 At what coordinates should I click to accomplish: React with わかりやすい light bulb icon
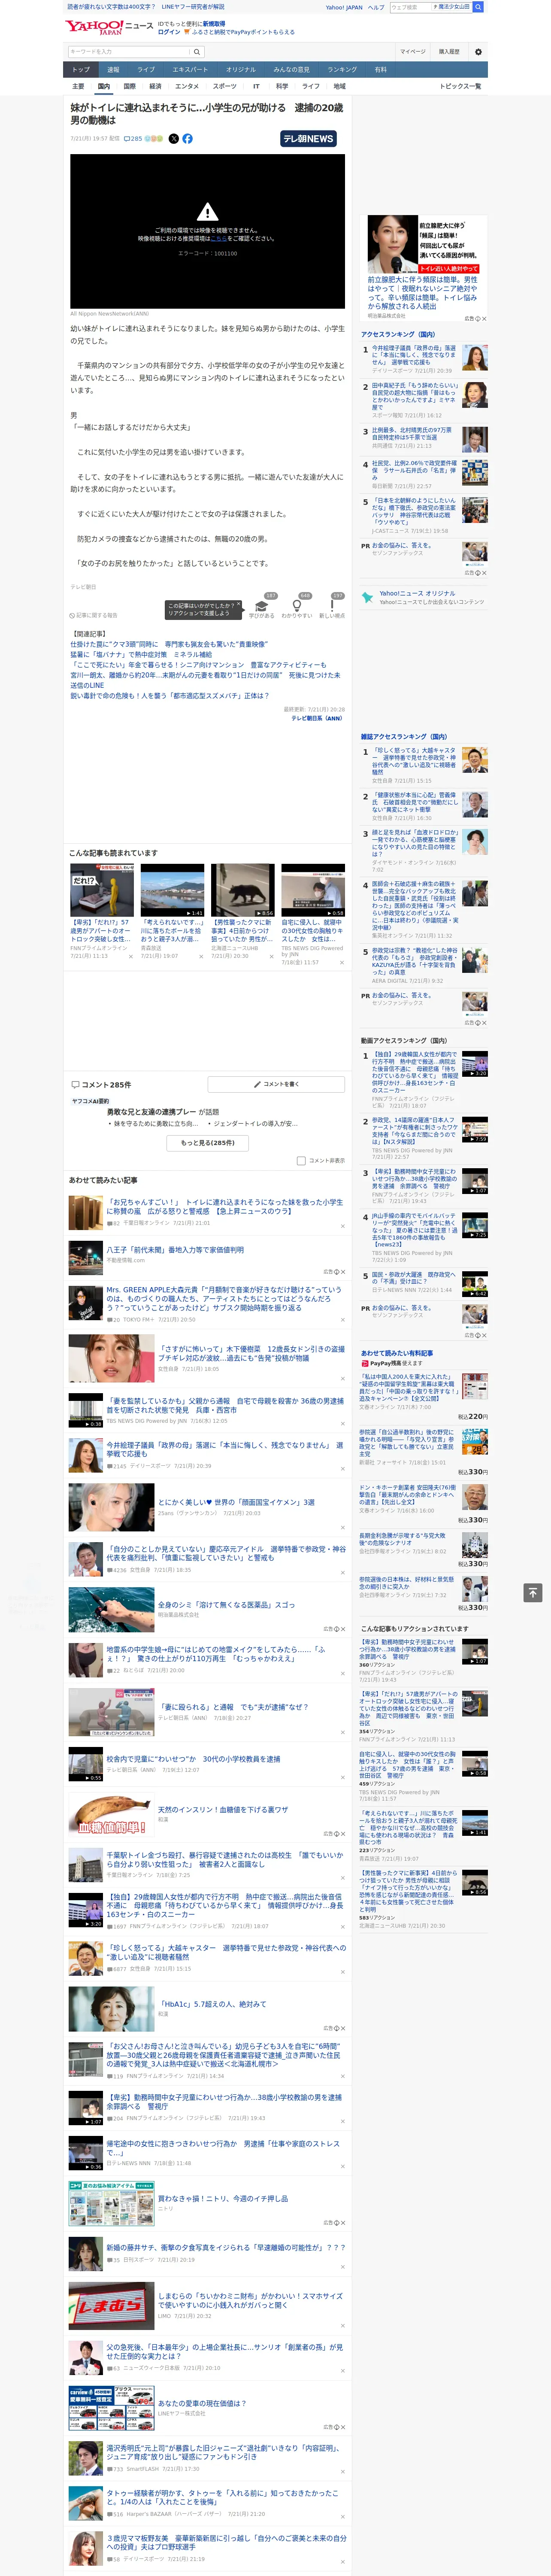297,605
